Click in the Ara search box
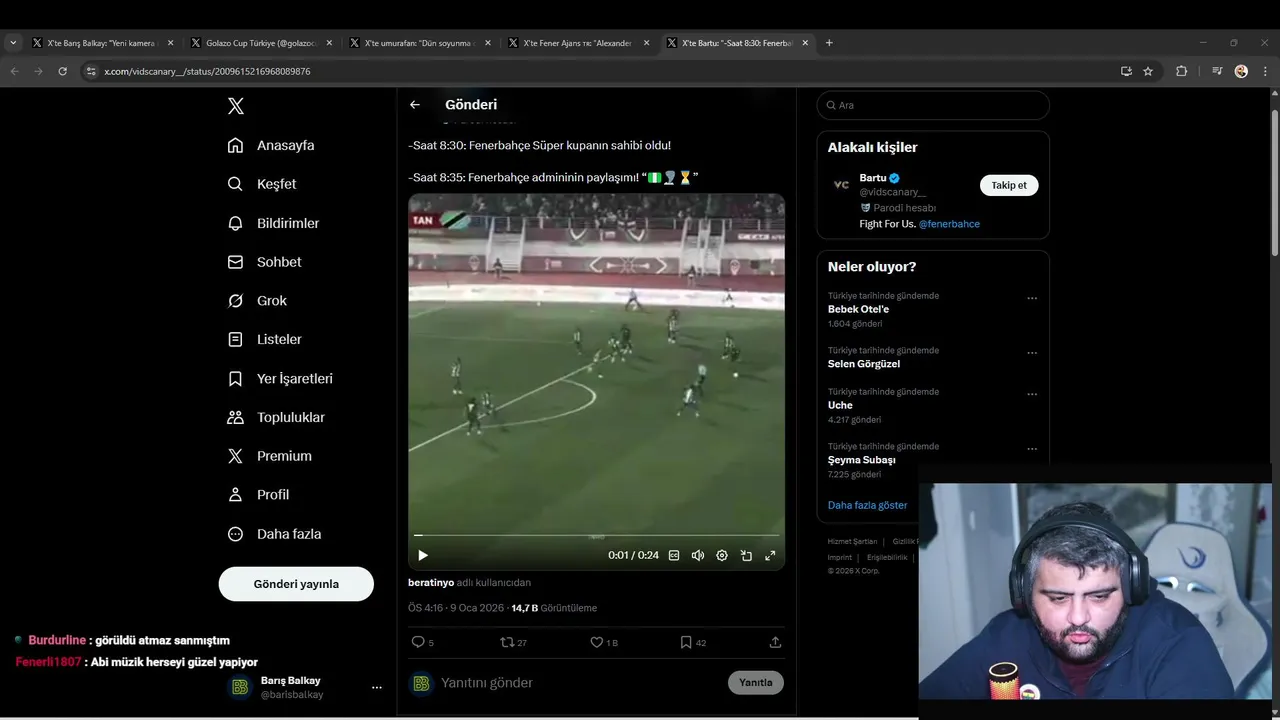The image size is (1280, 720). pos(933,105)
